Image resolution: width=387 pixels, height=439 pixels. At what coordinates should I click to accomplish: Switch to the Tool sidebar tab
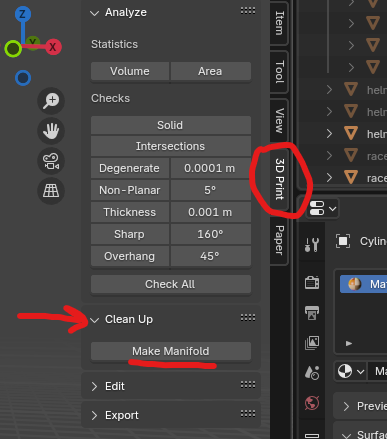[279, 72]
